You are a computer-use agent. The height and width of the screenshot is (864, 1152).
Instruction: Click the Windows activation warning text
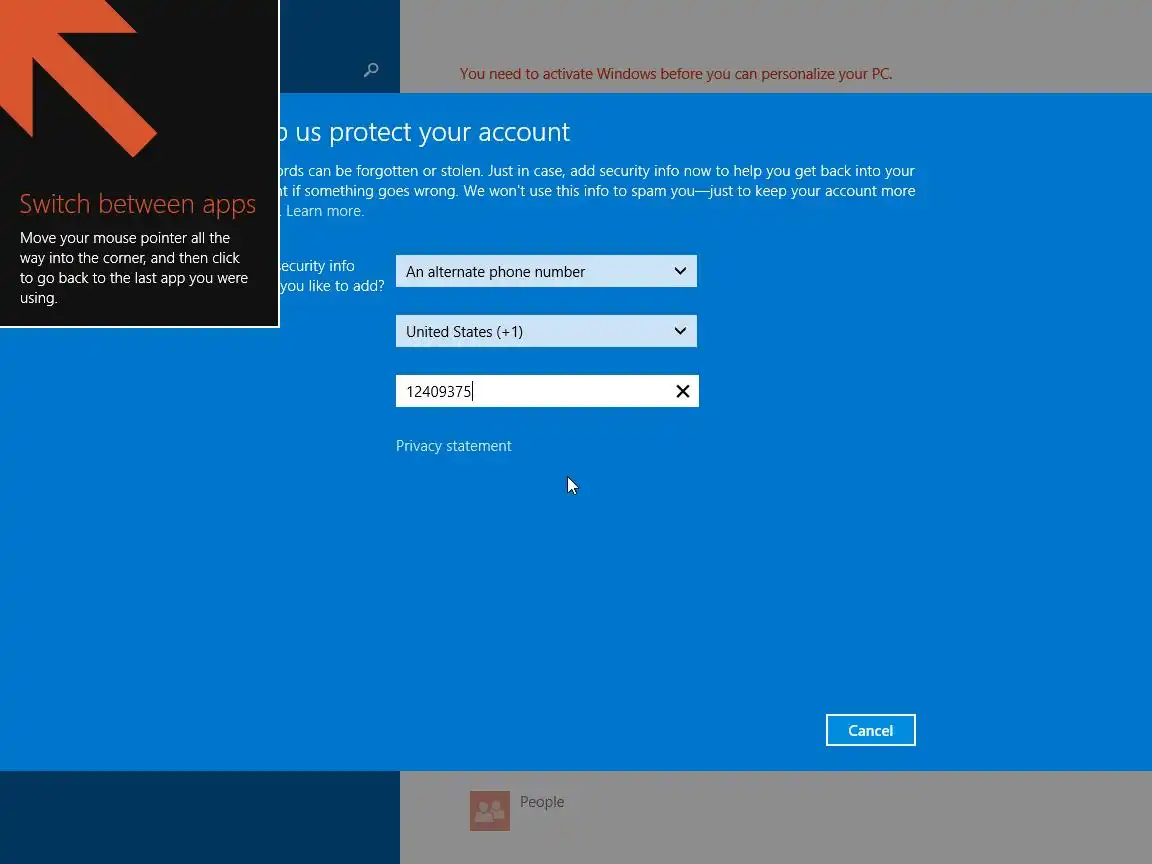tap(676, 73)
